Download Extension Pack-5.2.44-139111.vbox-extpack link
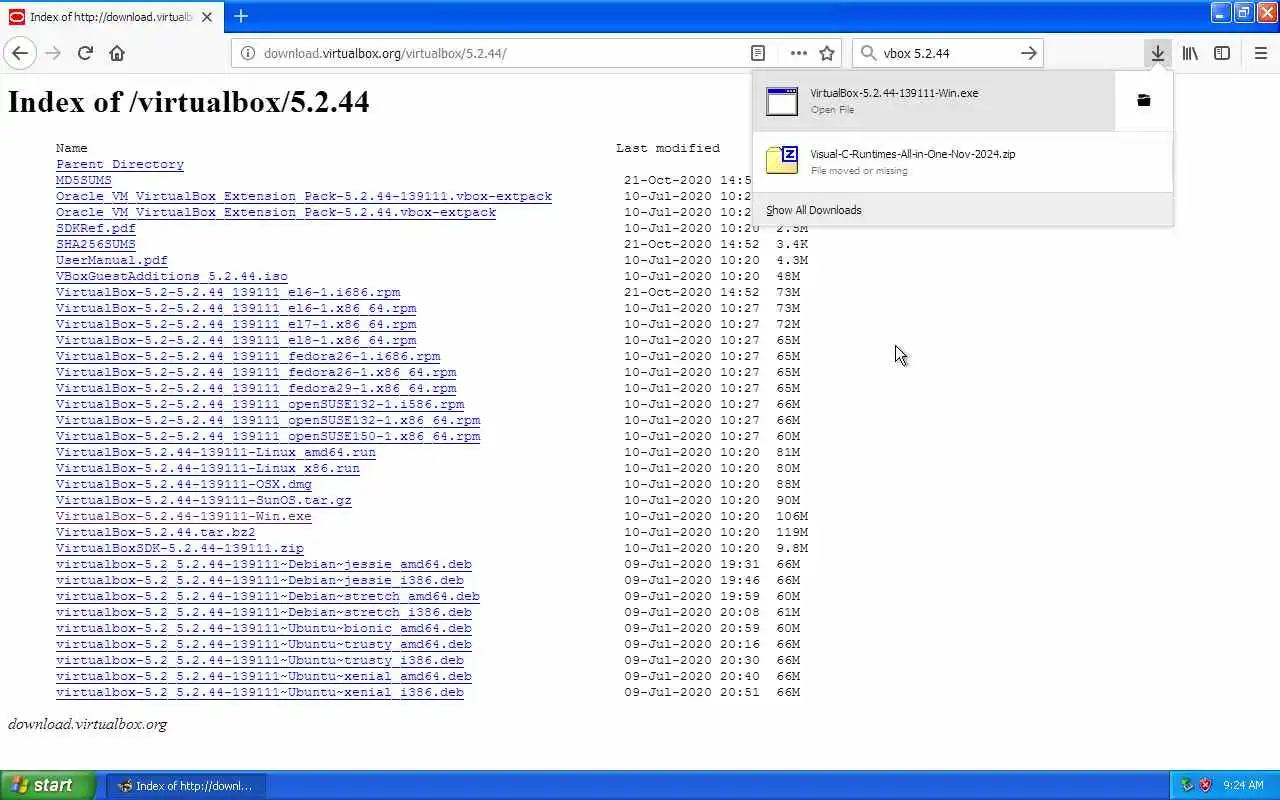 pos(304,196)
